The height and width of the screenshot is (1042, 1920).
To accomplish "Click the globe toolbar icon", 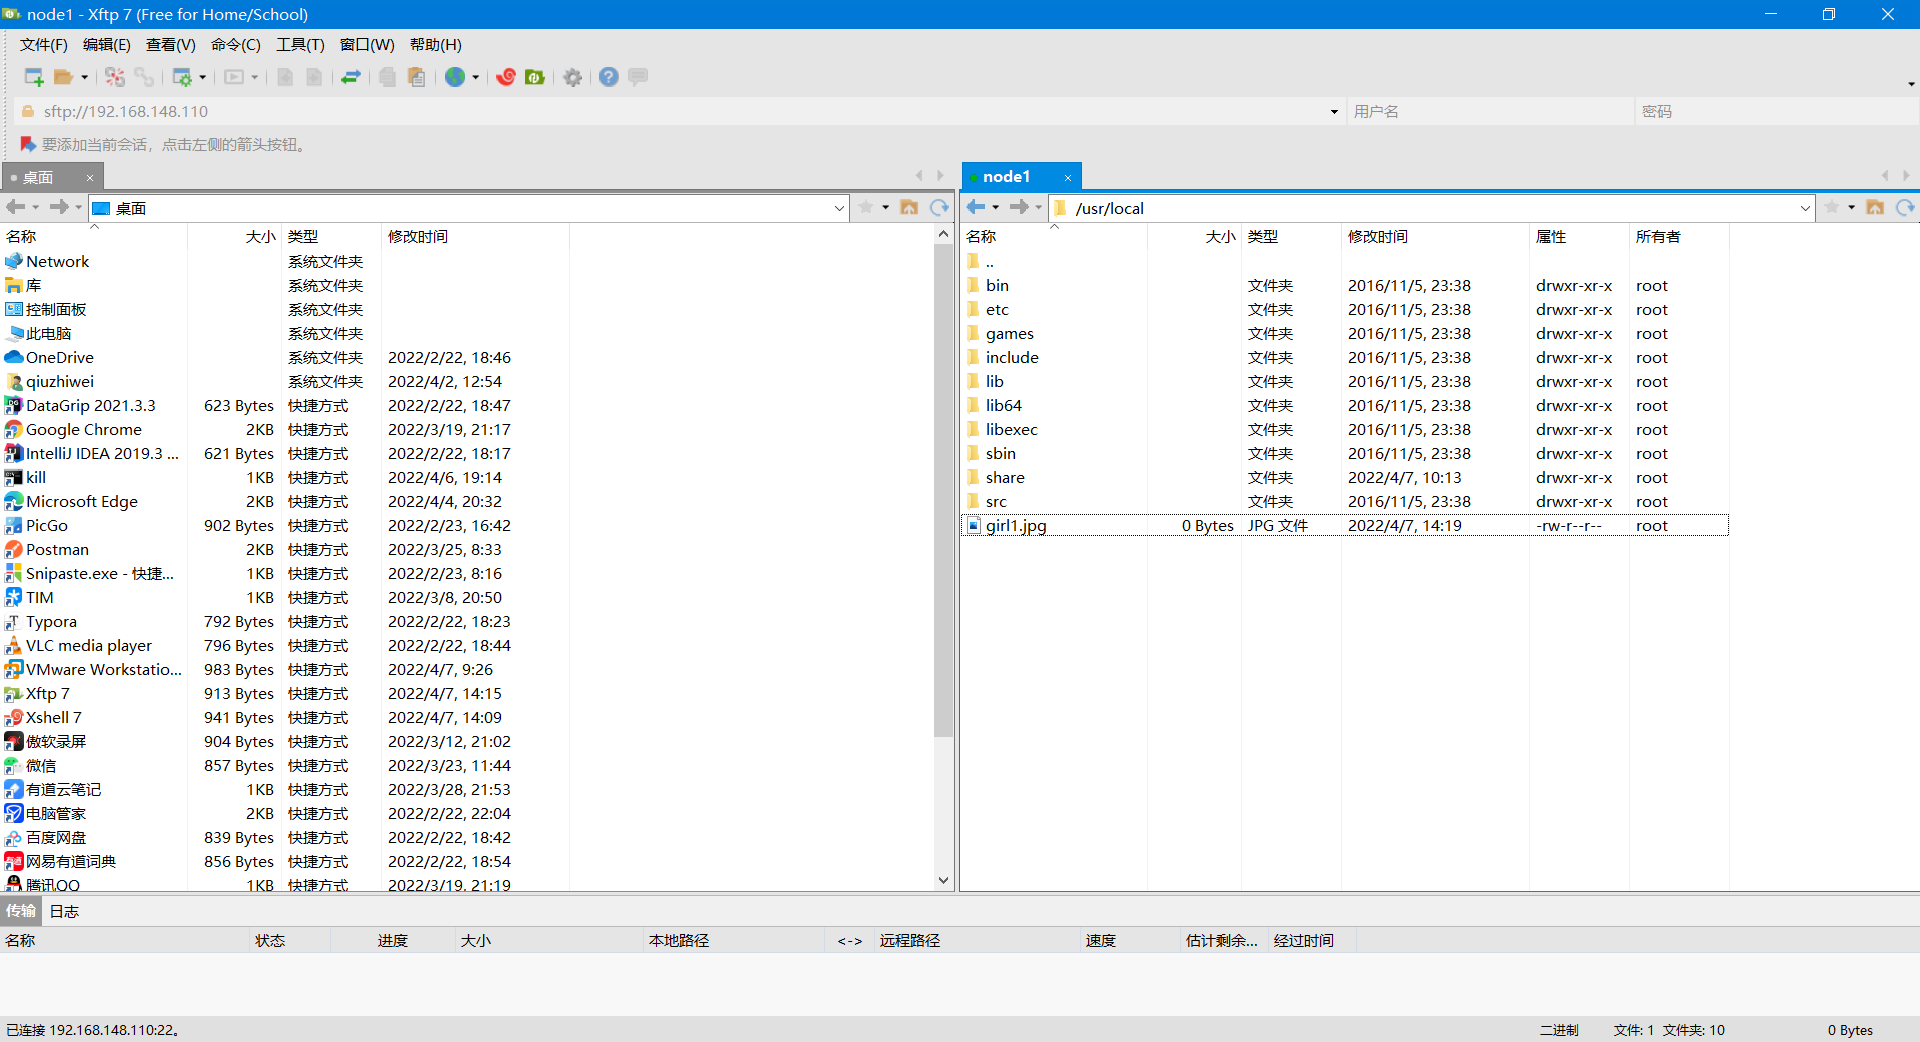I will click(x=455, y=77).
